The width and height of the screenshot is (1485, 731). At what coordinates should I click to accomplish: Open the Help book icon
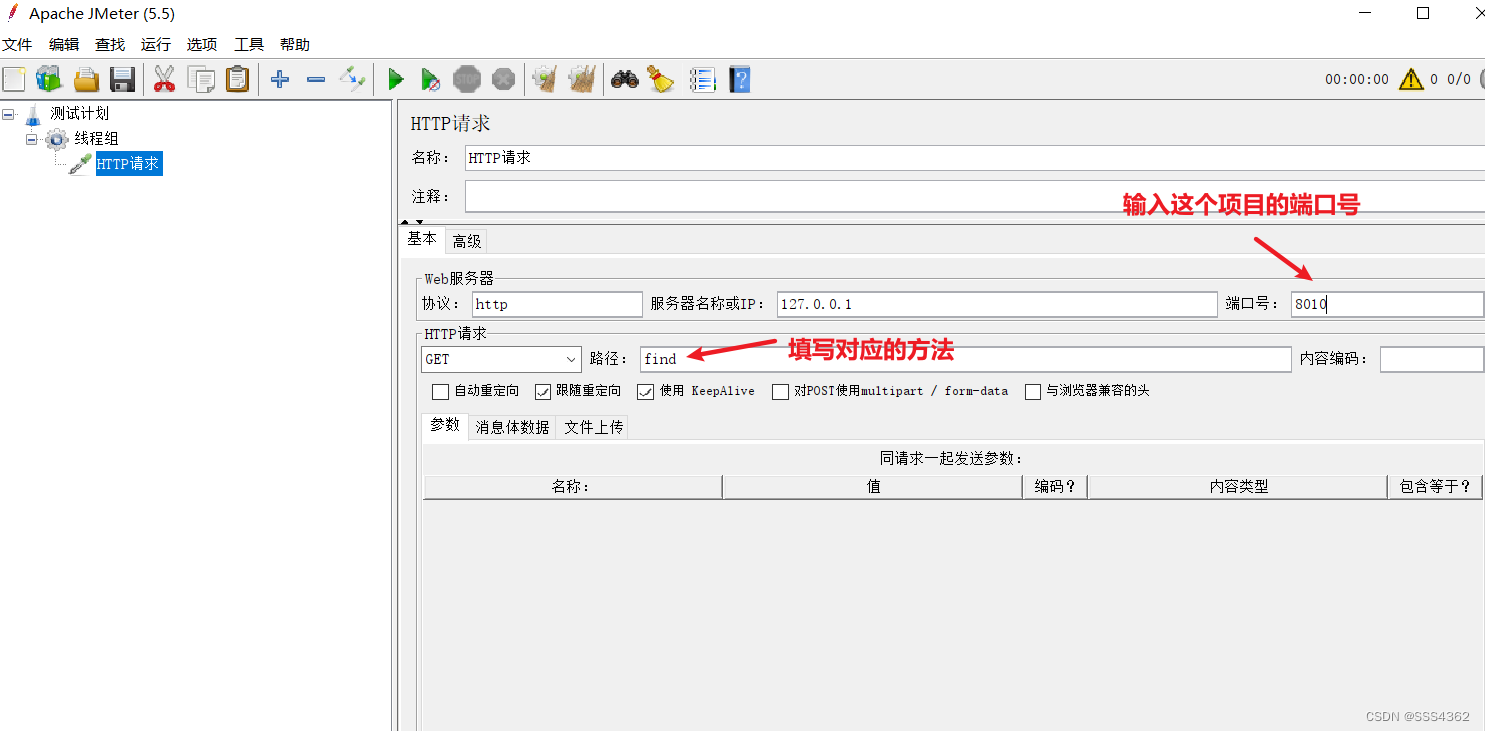(739, 79)
